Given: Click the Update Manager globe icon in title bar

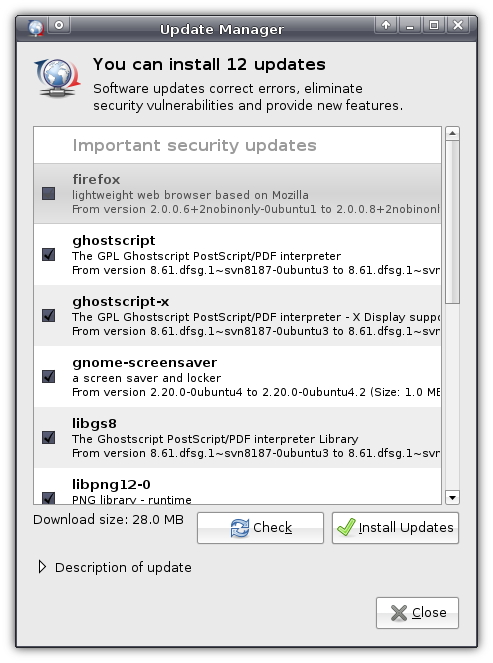Looking at the screenshot, I should [36, 28].
